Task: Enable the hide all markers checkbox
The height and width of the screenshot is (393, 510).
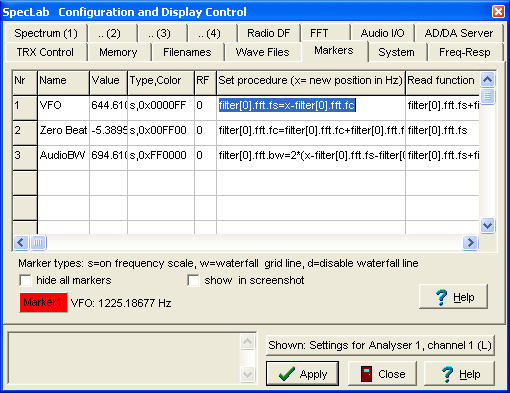Action: (25, 280)
